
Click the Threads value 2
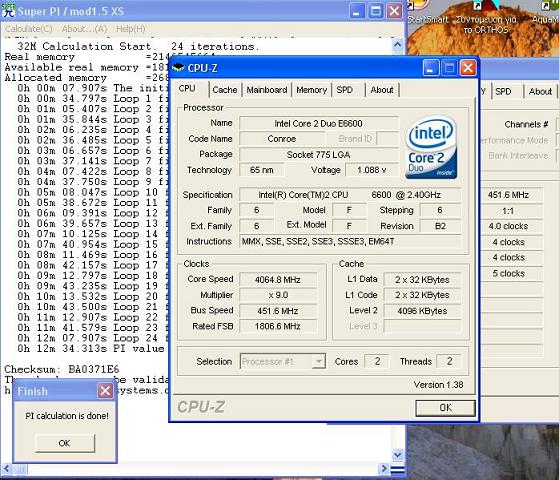point(449,361)
